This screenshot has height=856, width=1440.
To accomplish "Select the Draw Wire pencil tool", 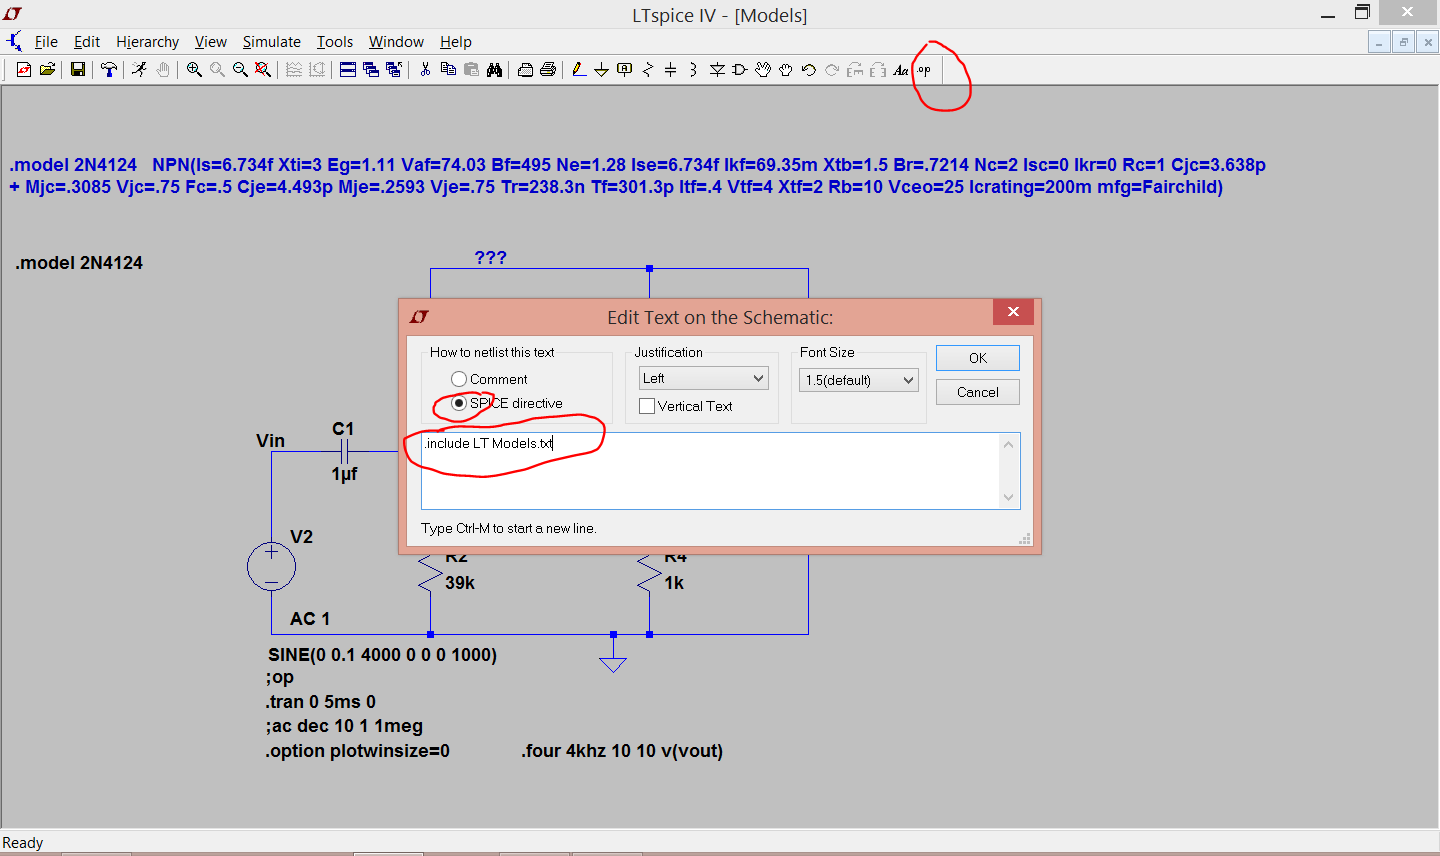I will pos(578,70).
